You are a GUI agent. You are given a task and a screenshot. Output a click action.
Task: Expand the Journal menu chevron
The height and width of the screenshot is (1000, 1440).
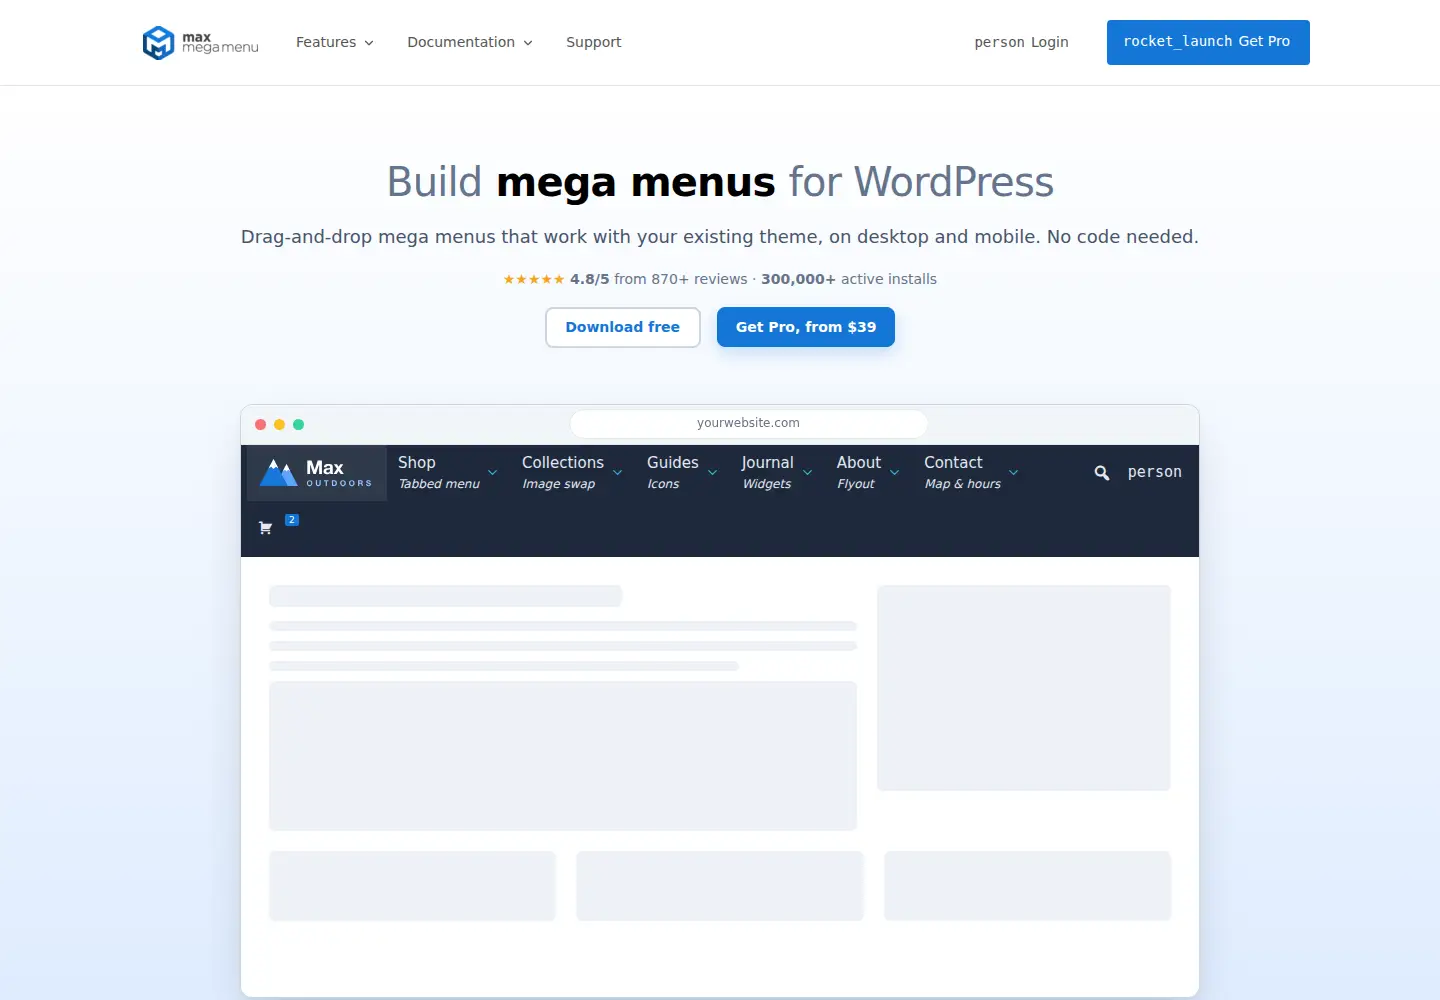(x=807, y=473)
